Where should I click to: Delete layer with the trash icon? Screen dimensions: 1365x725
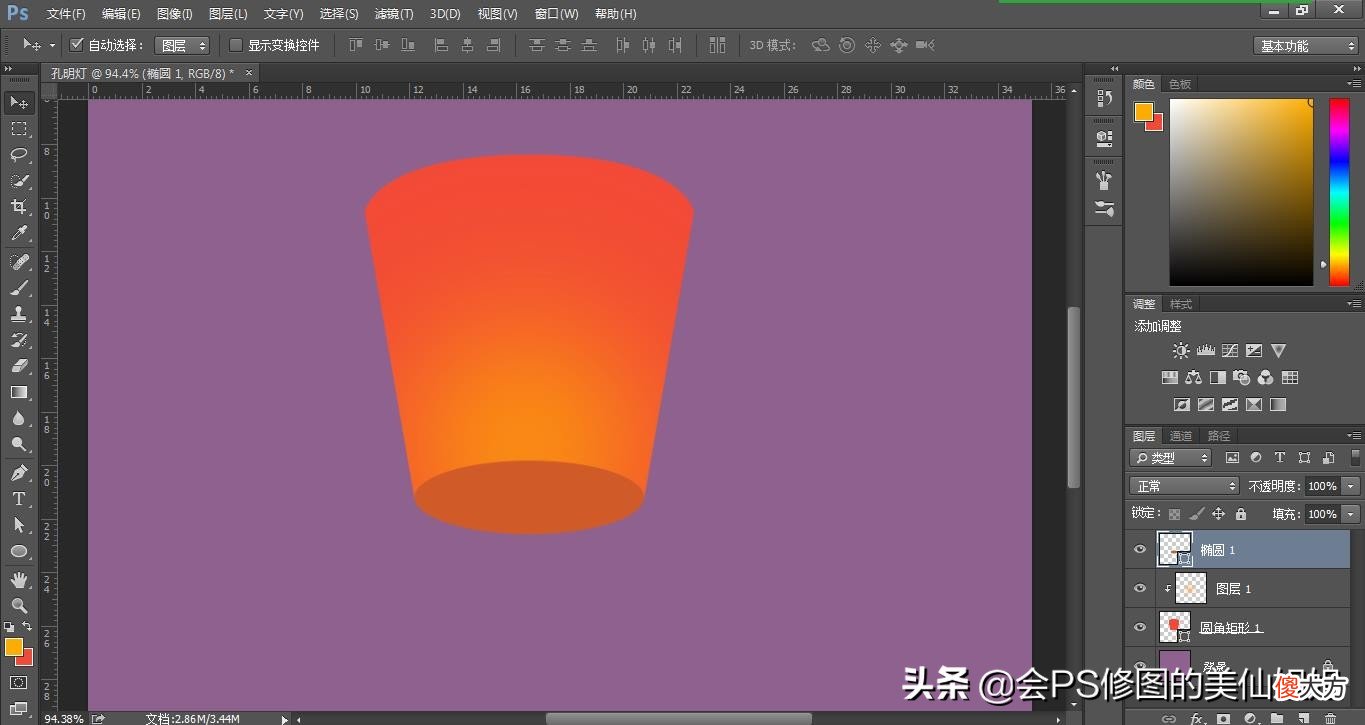1330,718
